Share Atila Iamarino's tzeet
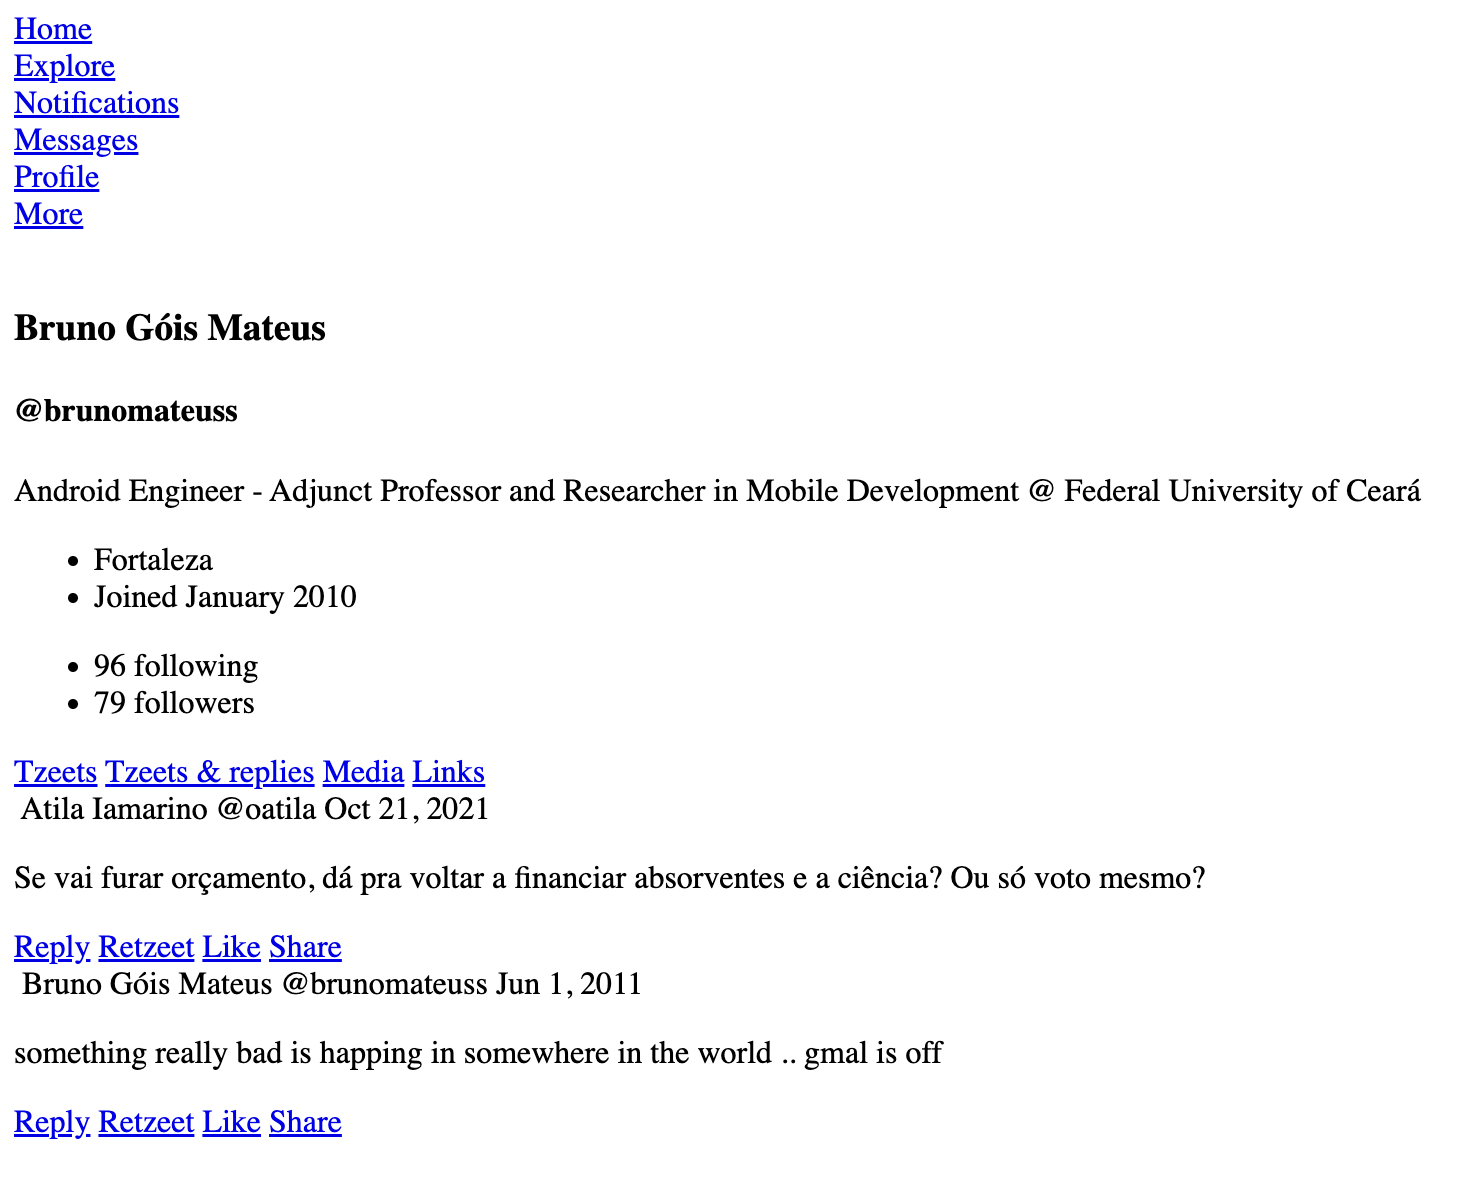 point(305,947)
